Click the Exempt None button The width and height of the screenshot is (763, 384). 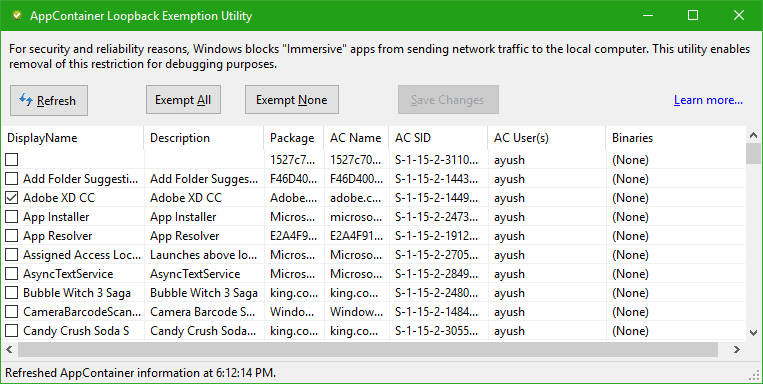[291, 100]
